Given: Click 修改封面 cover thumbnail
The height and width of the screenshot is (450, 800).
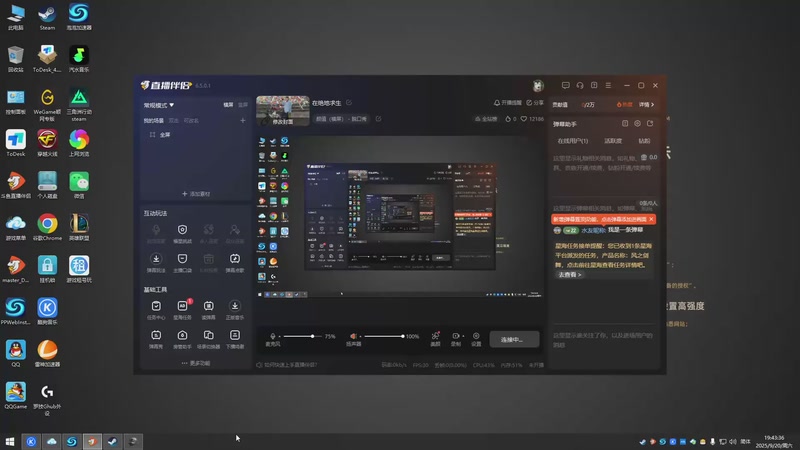Looking at the screenshot, I should coord(283,111).
